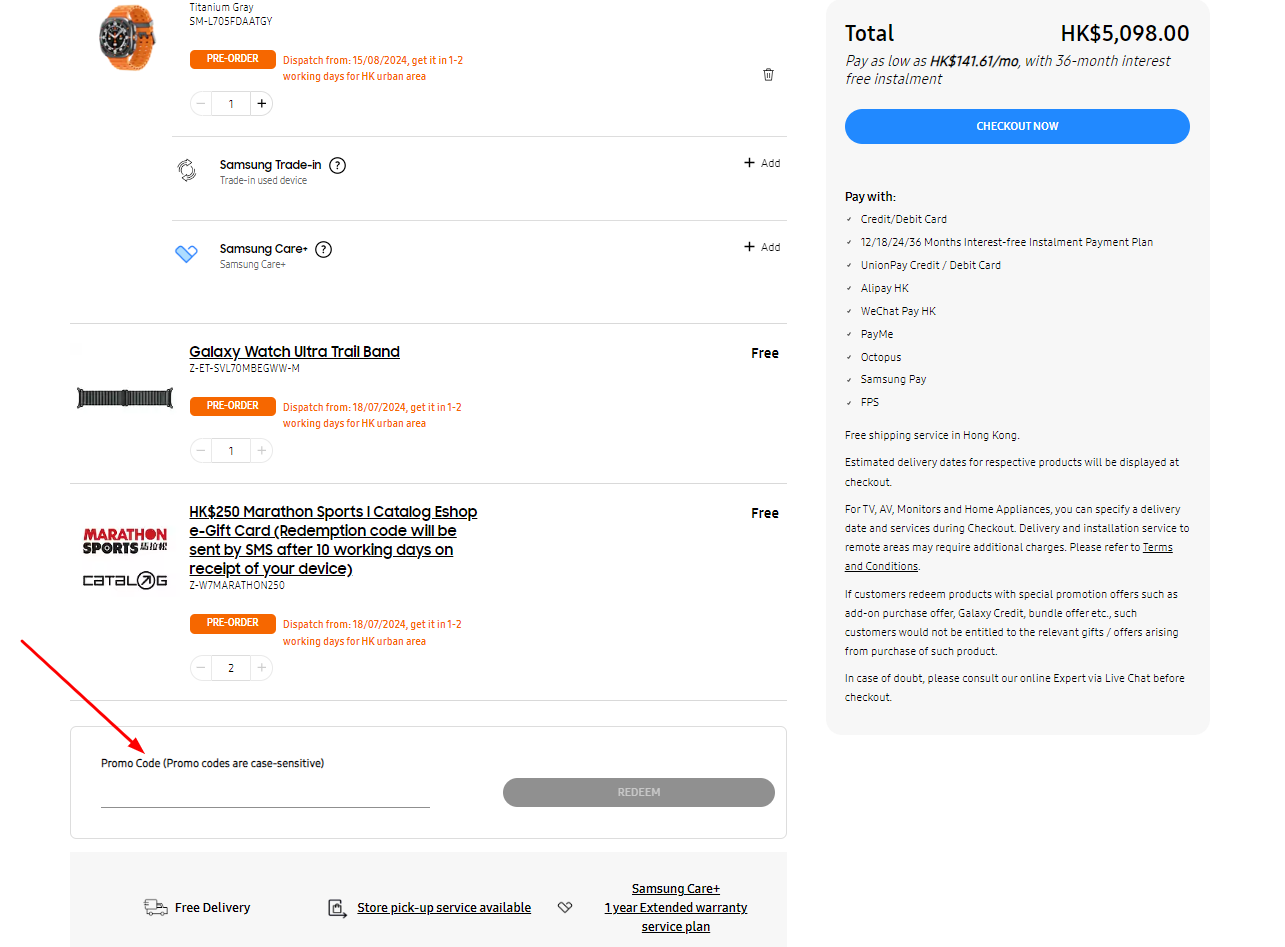Click 'PayMe' payment option text
Screen dimensions: 1285x947
point(877,334)
